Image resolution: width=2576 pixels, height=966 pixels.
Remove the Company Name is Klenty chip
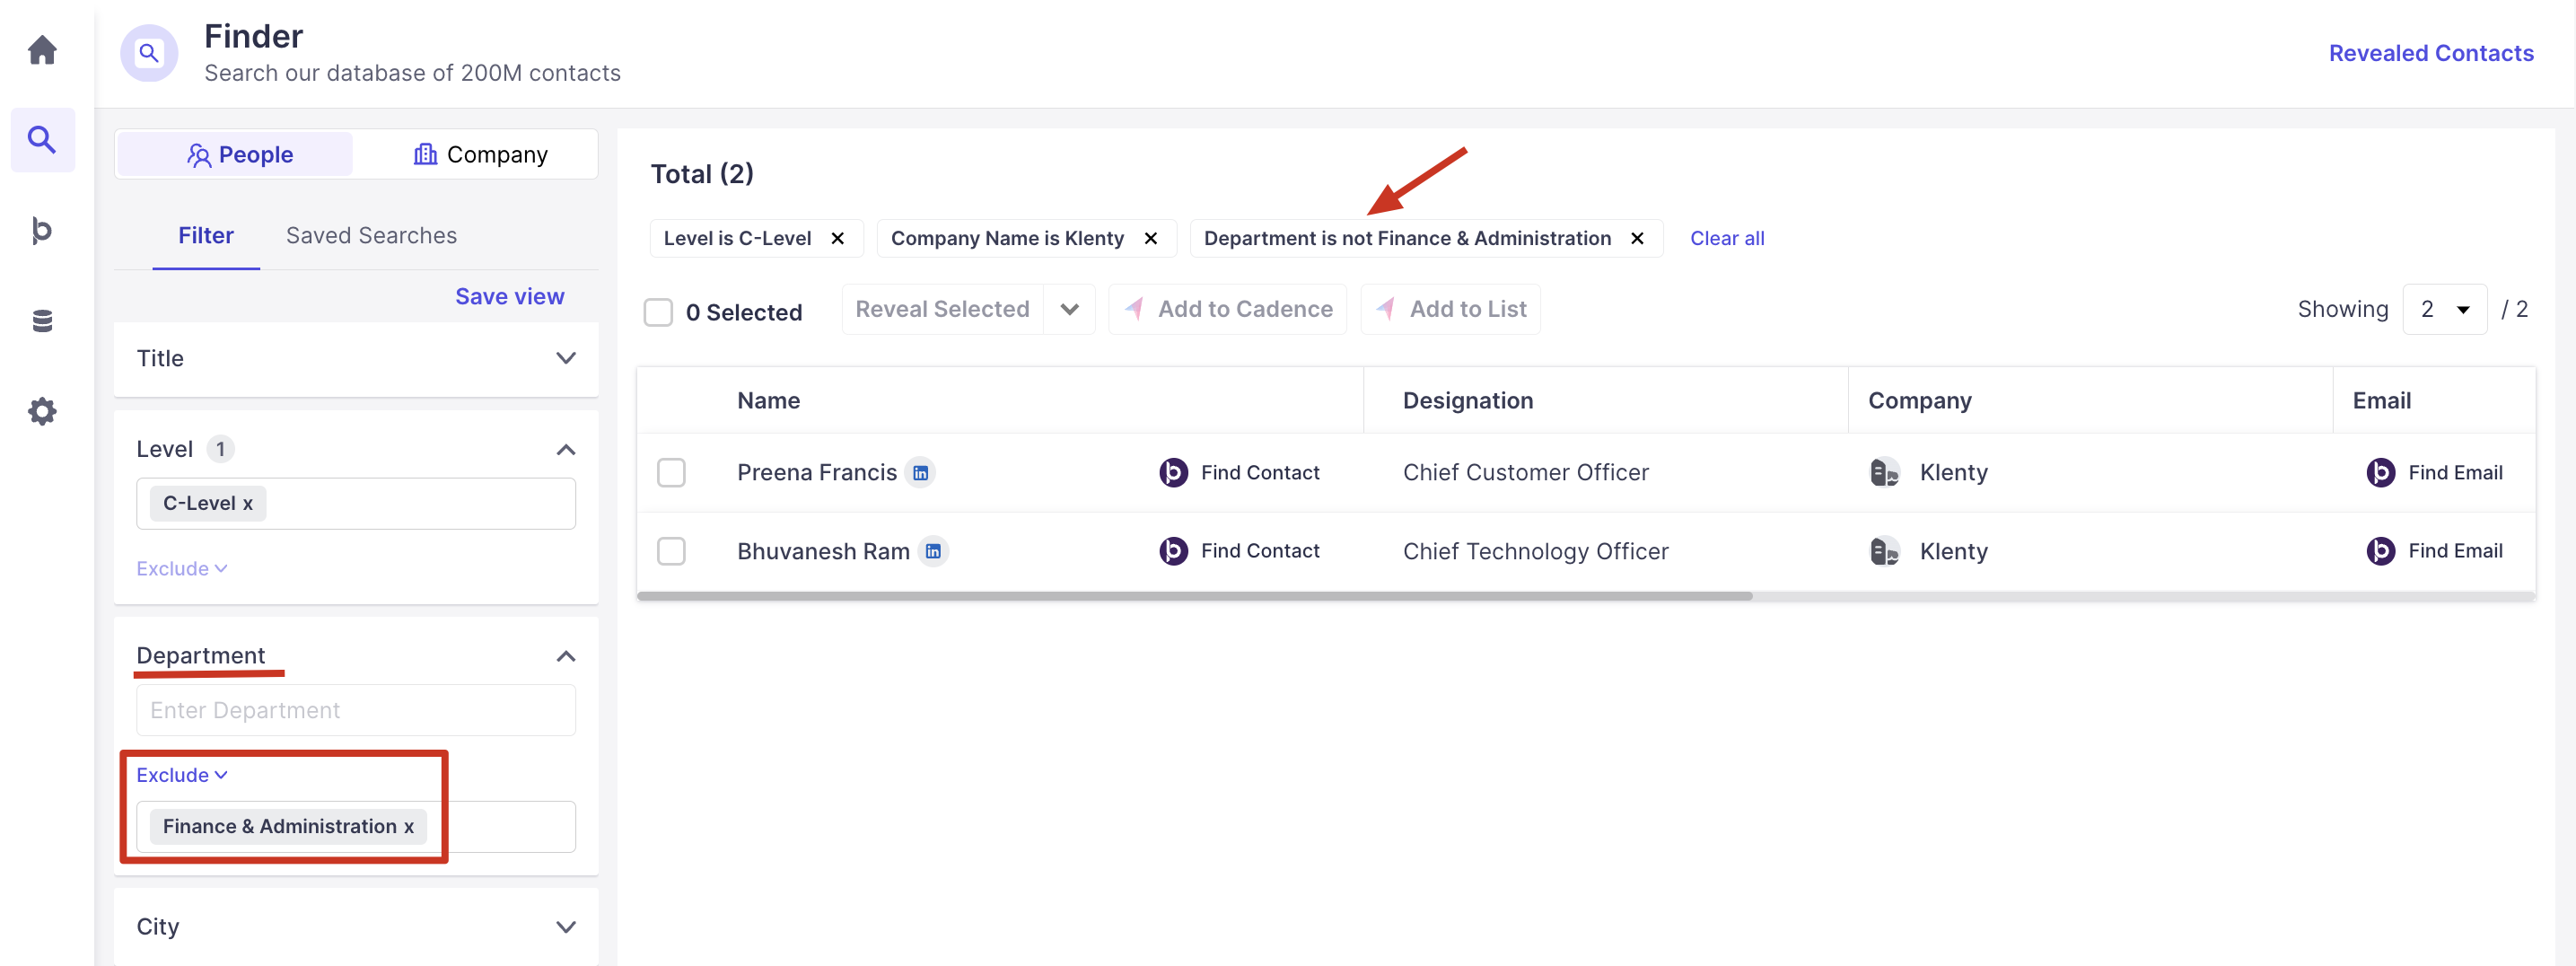click(1151, 239)
